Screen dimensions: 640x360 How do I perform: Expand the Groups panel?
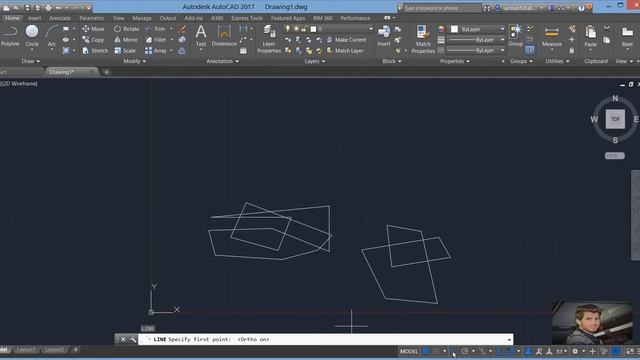click(521, 61)
